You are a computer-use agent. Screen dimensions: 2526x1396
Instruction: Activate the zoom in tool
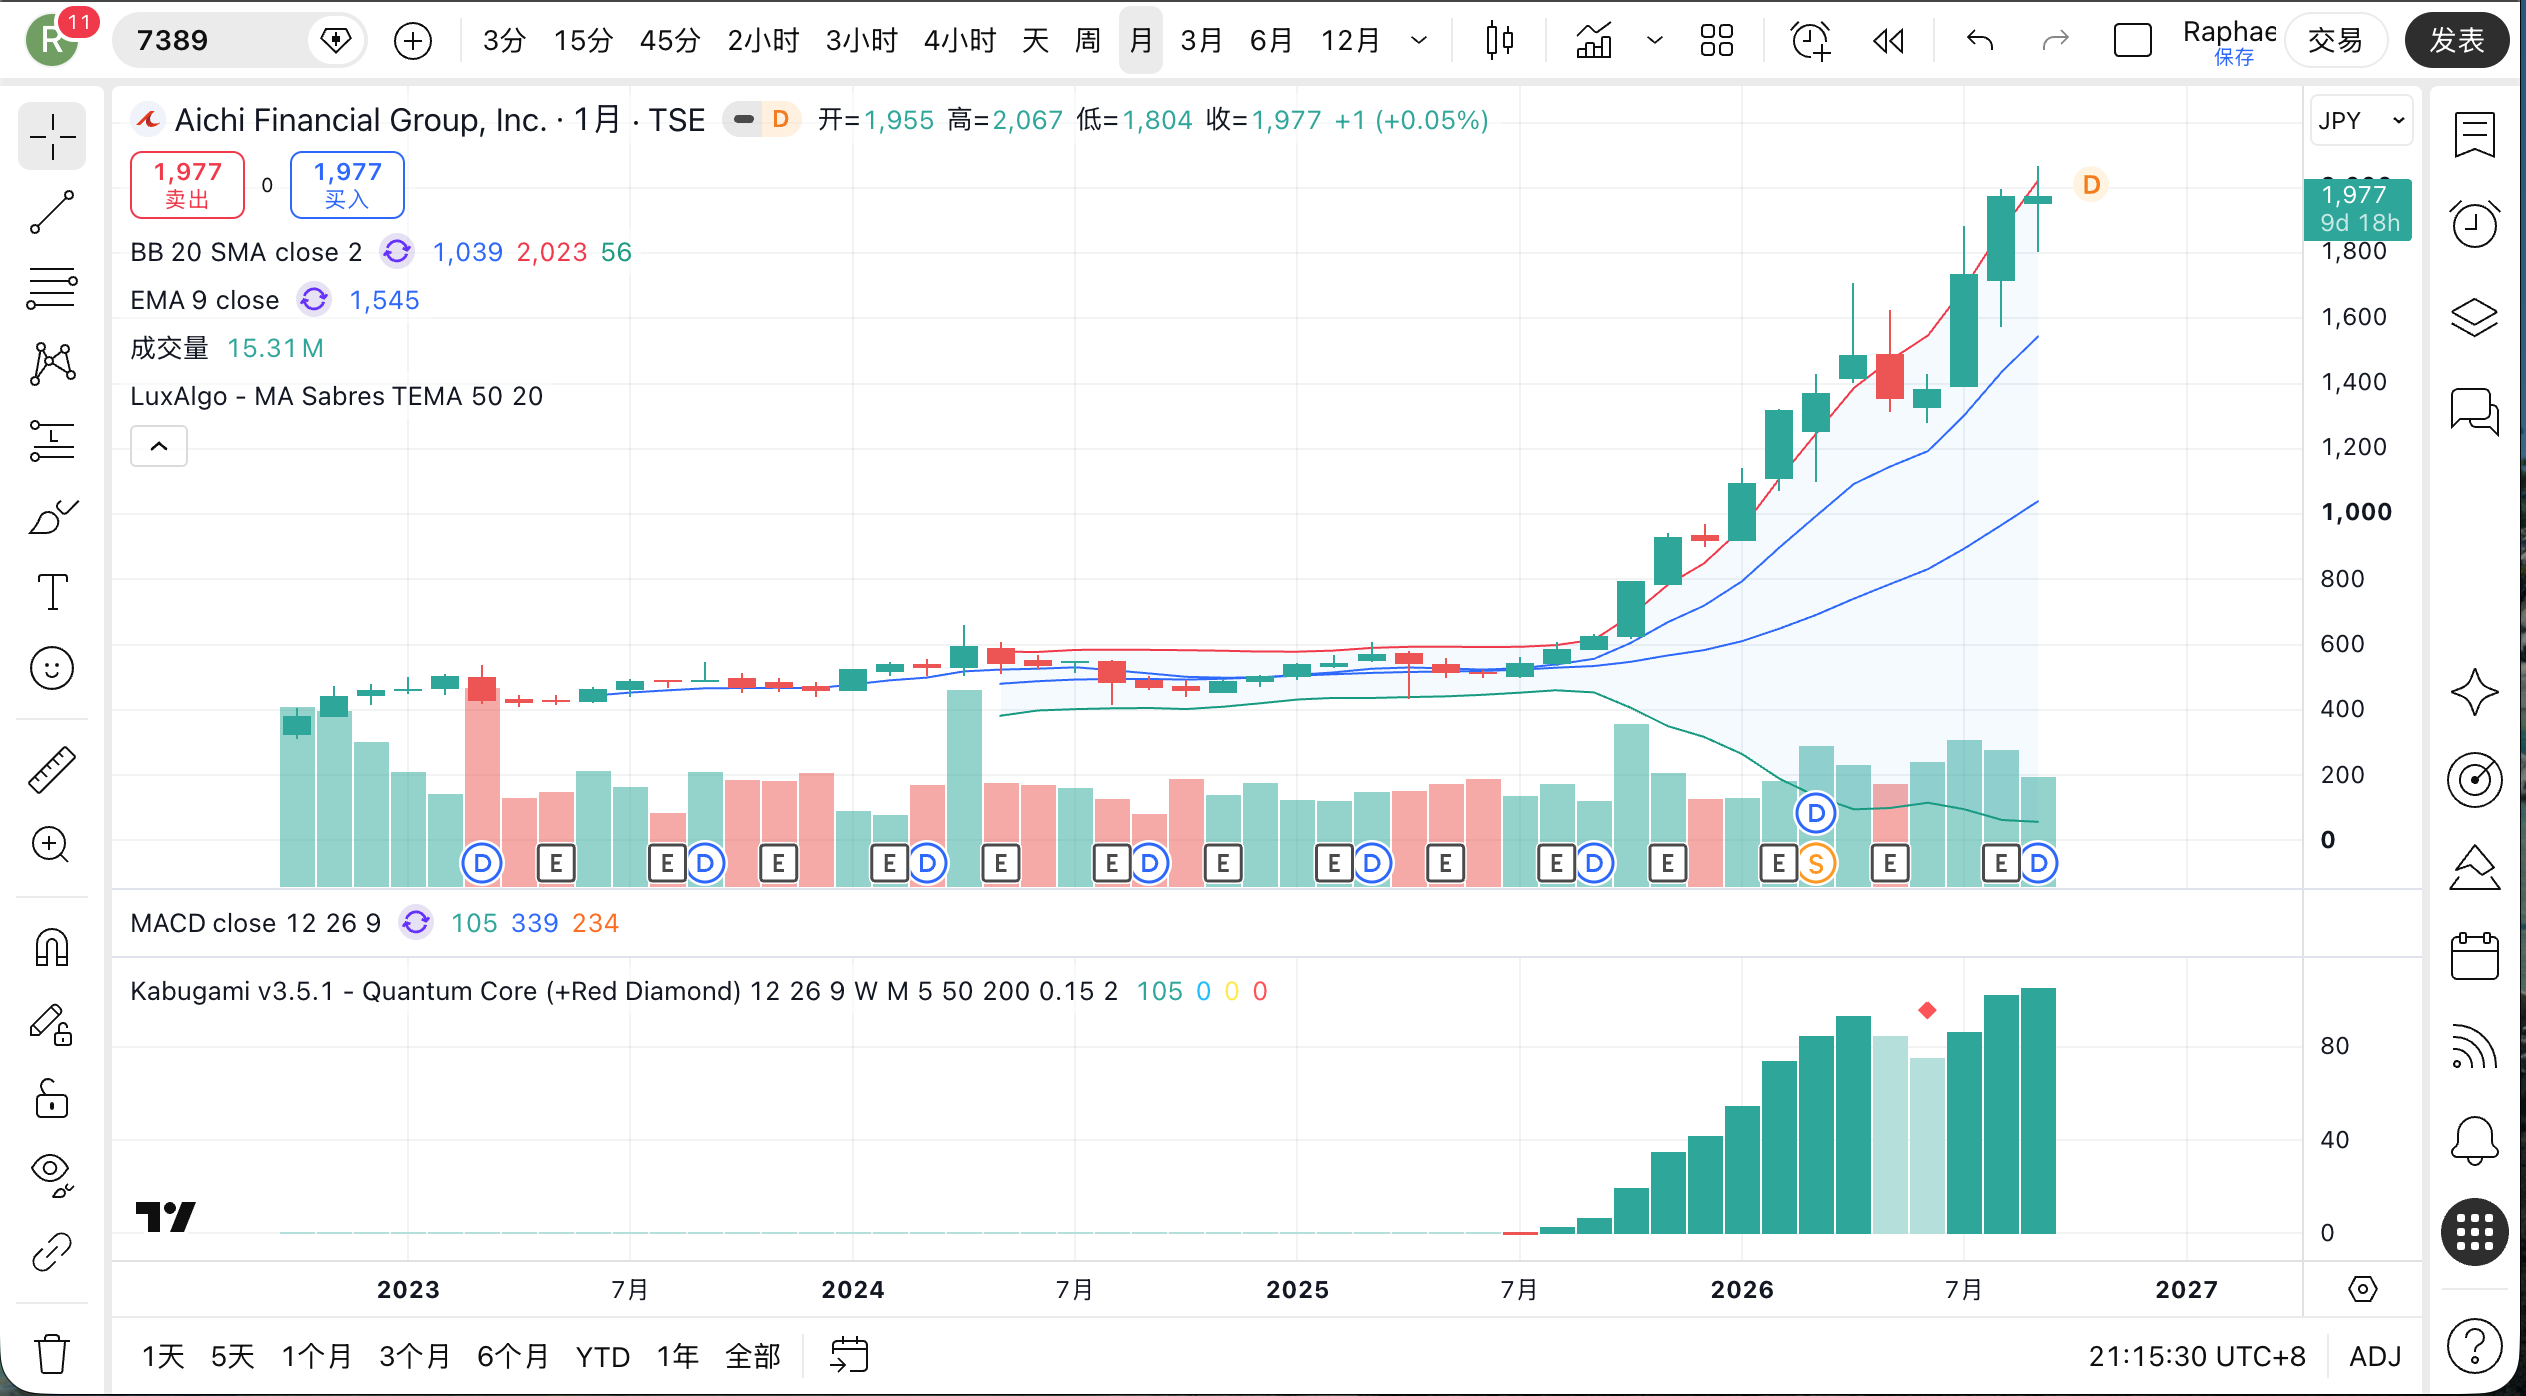coord(52,845)
